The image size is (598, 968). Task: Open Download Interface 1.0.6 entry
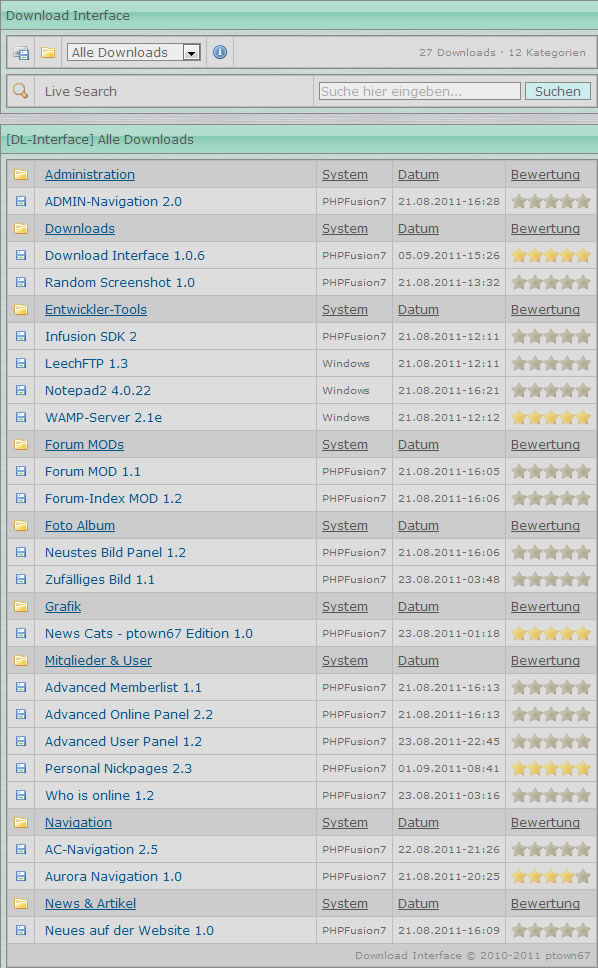tap(125, 255)
